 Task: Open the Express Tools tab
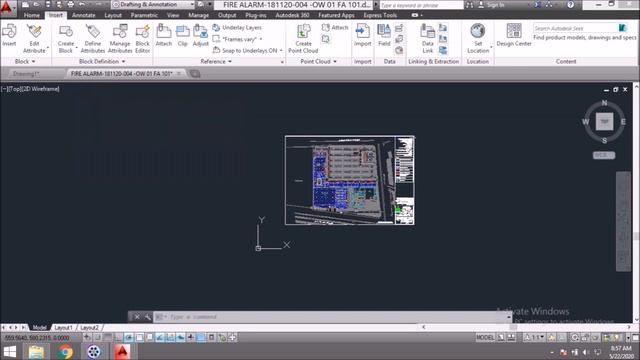380,15
